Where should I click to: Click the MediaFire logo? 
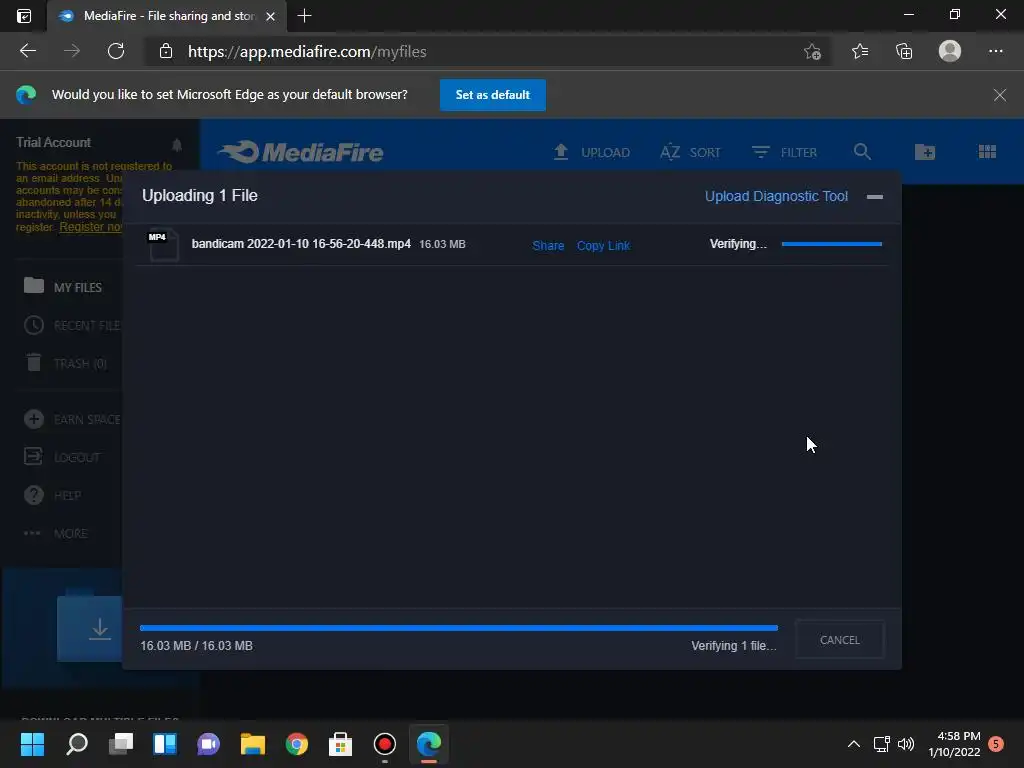300,152
